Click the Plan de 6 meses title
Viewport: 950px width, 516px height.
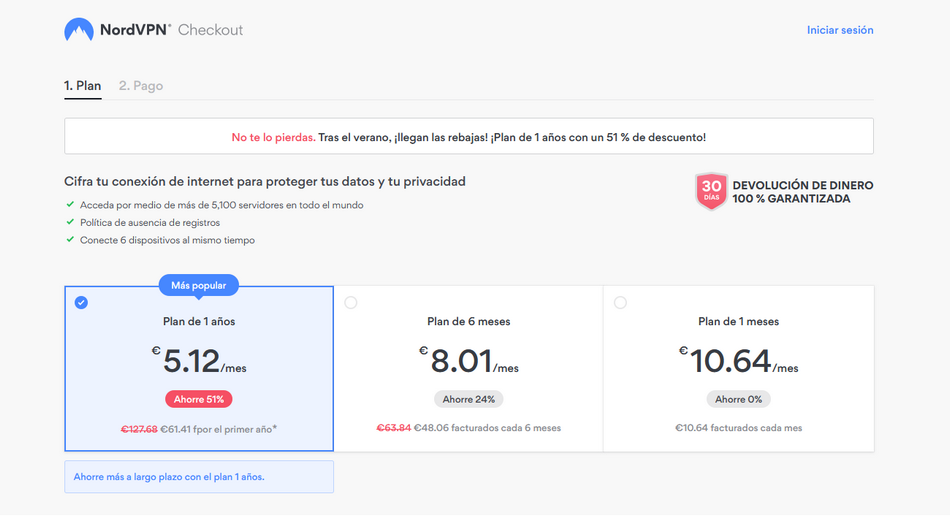468,322
